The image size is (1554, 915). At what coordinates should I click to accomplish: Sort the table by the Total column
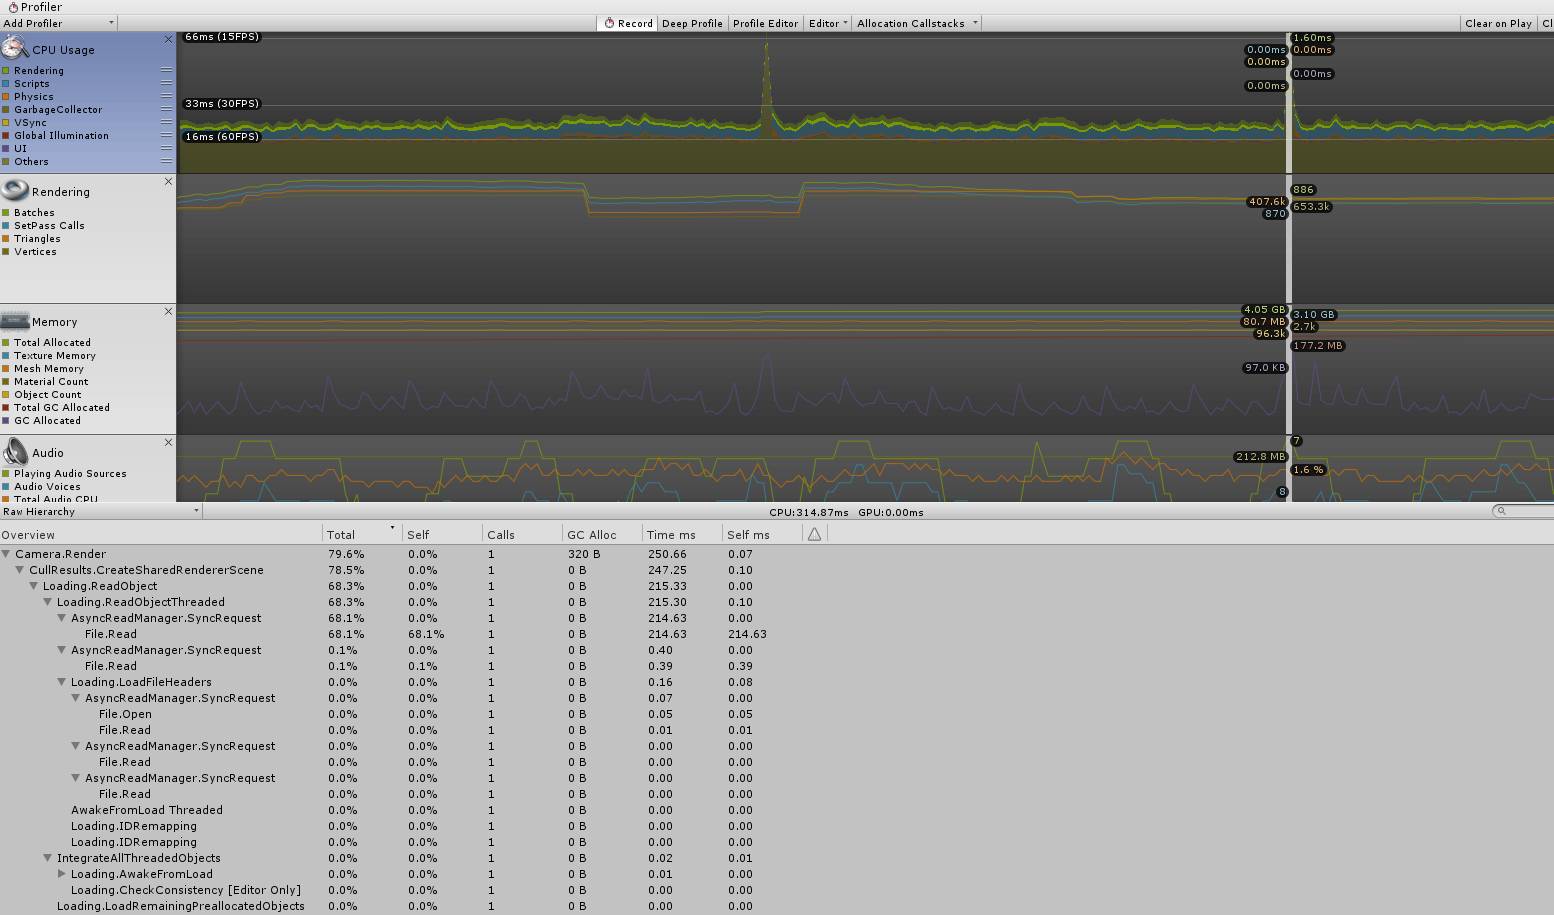[x=340, y=533]
